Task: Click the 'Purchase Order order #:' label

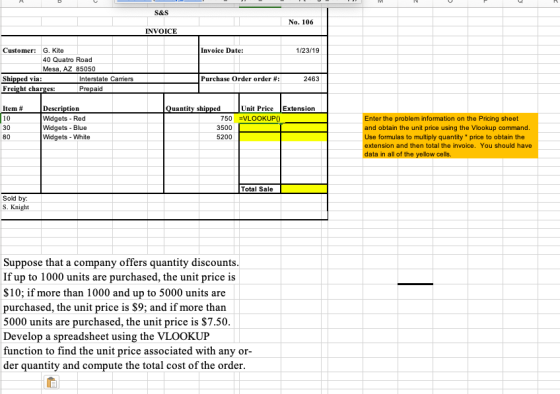Action: [x=240, y=79]
